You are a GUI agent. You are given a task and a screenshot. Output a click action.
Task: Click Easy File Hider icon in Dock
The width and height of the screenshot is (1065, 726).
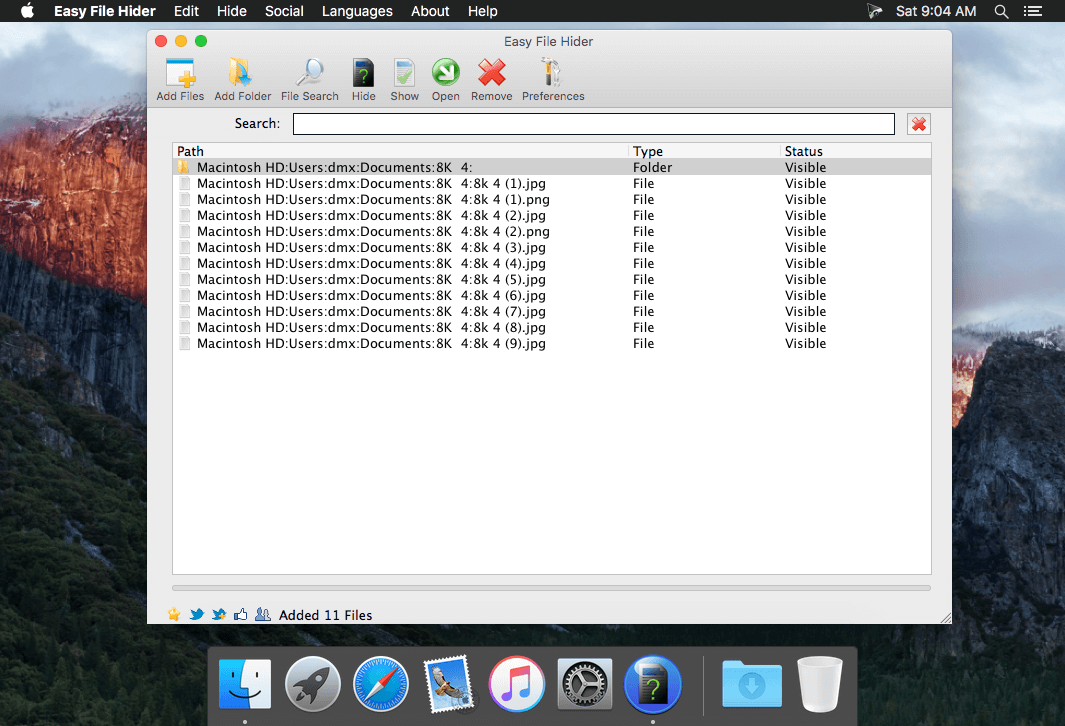point(653,684)
